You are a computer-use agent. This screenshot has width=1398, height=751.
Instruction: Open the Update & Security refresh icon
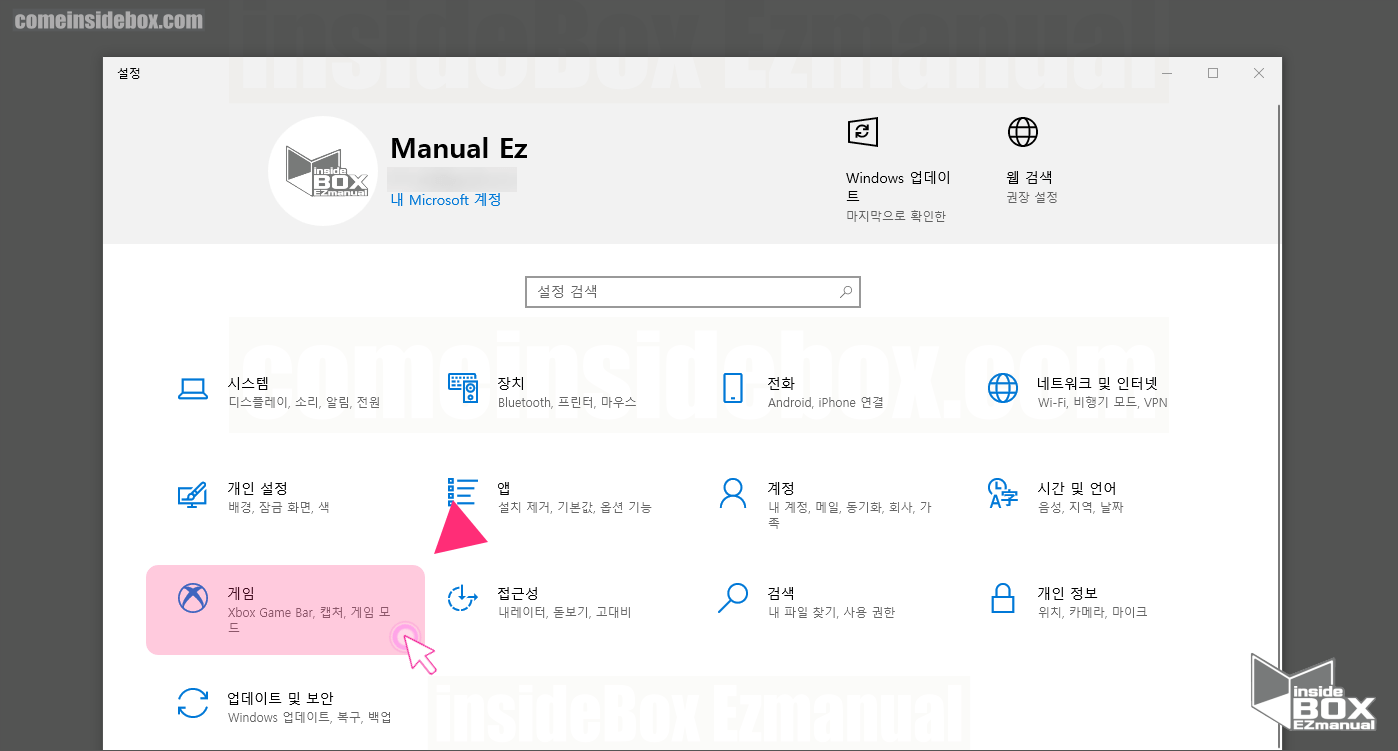(192, 703)
